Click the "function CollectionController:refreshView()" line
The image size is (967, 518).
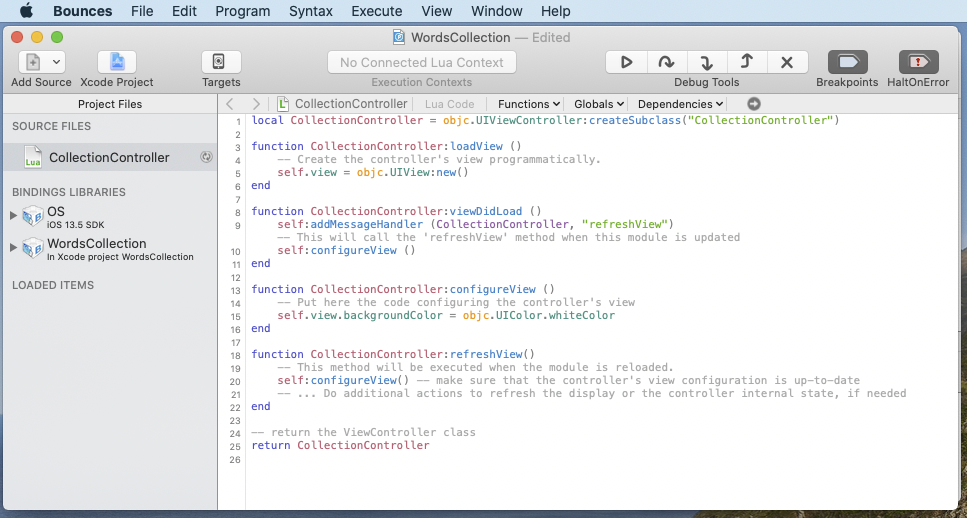click(393, 355)
